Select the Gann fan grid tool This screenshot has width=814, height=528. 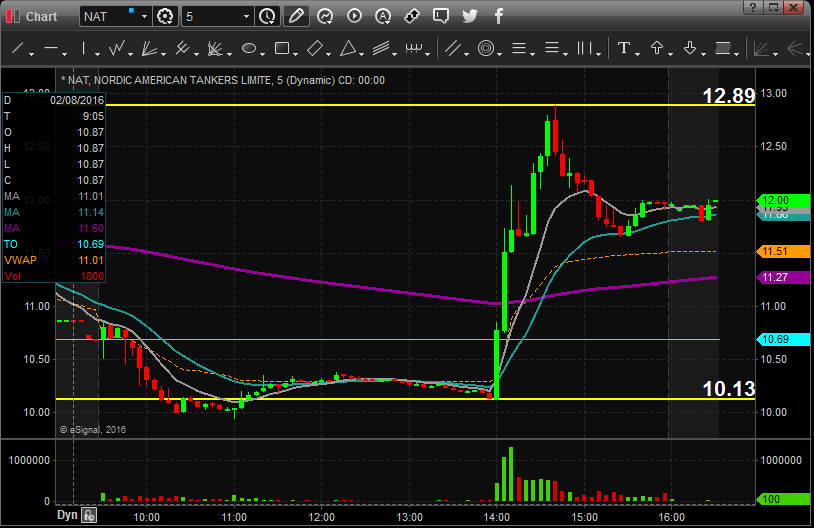[215, 49]
